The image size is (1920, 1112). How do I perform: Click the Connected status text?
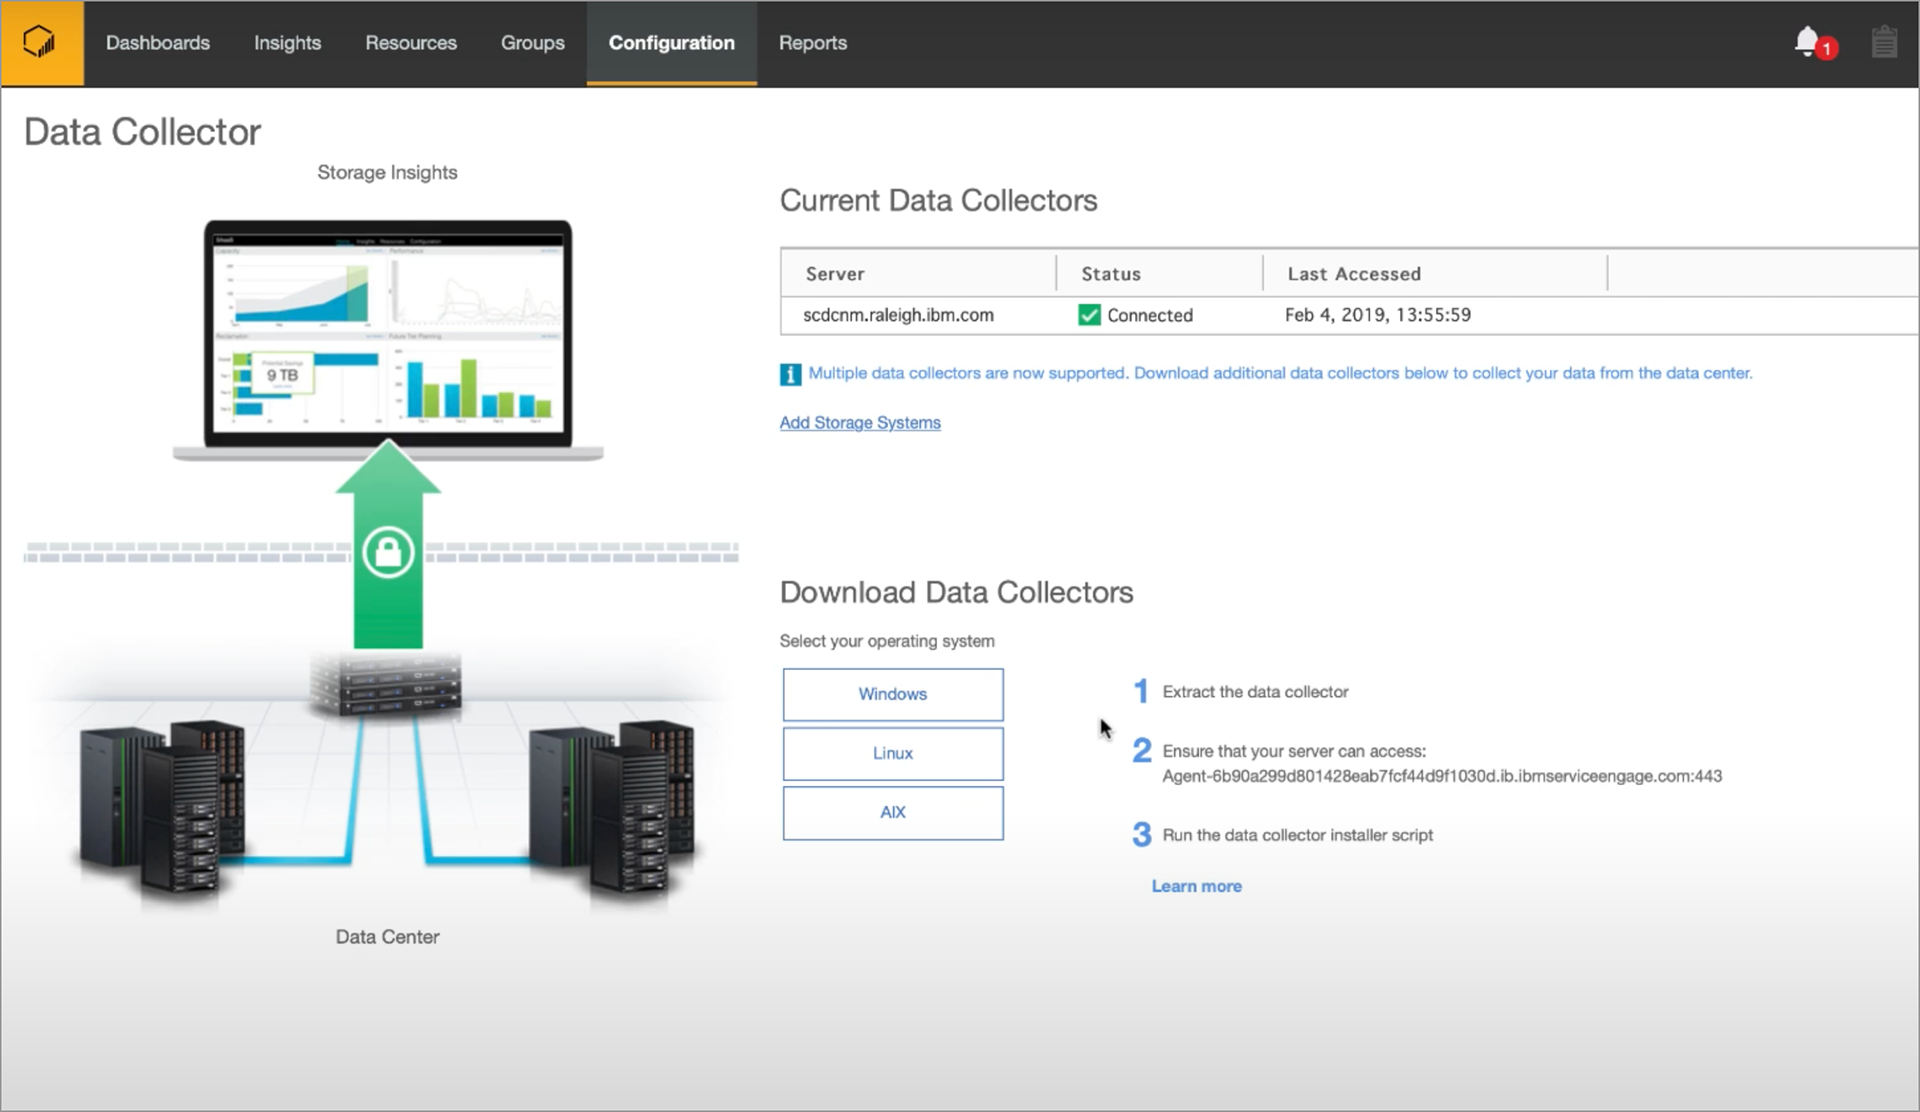click(x=1150, y=315)
